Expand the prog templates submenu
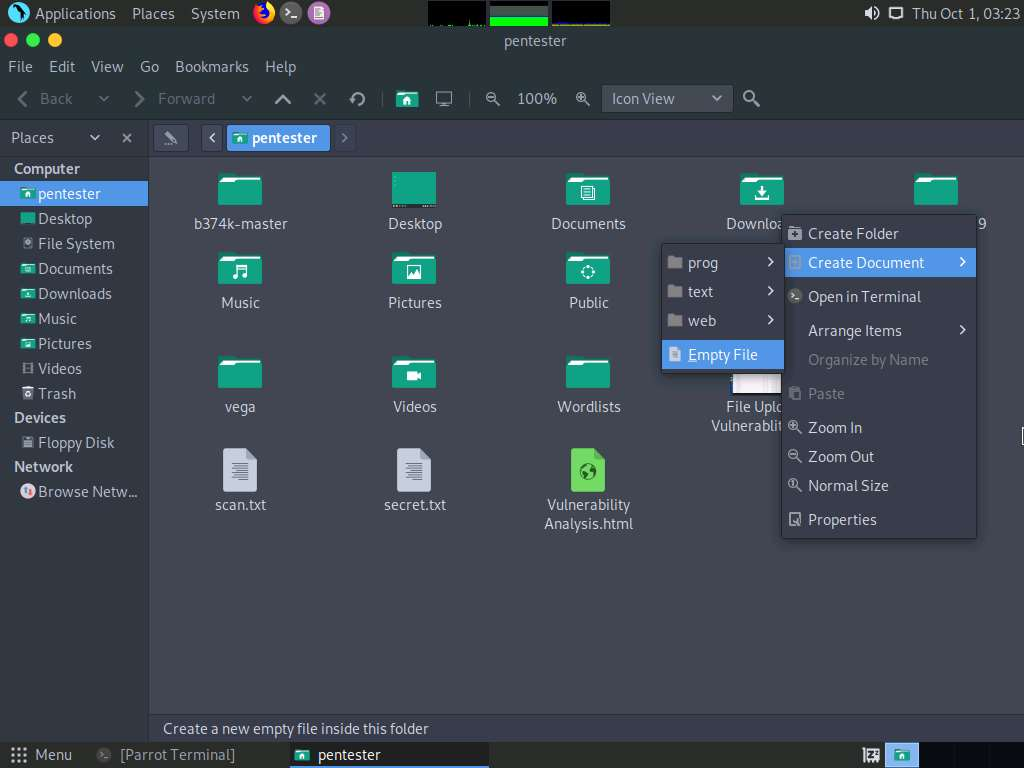 [x=722, y=263]
